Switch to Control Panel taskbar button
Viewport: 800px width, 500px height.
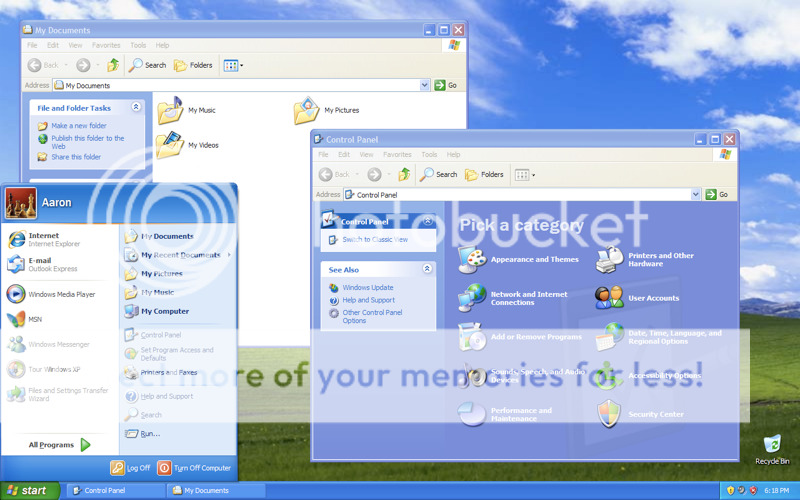[115, 491]
